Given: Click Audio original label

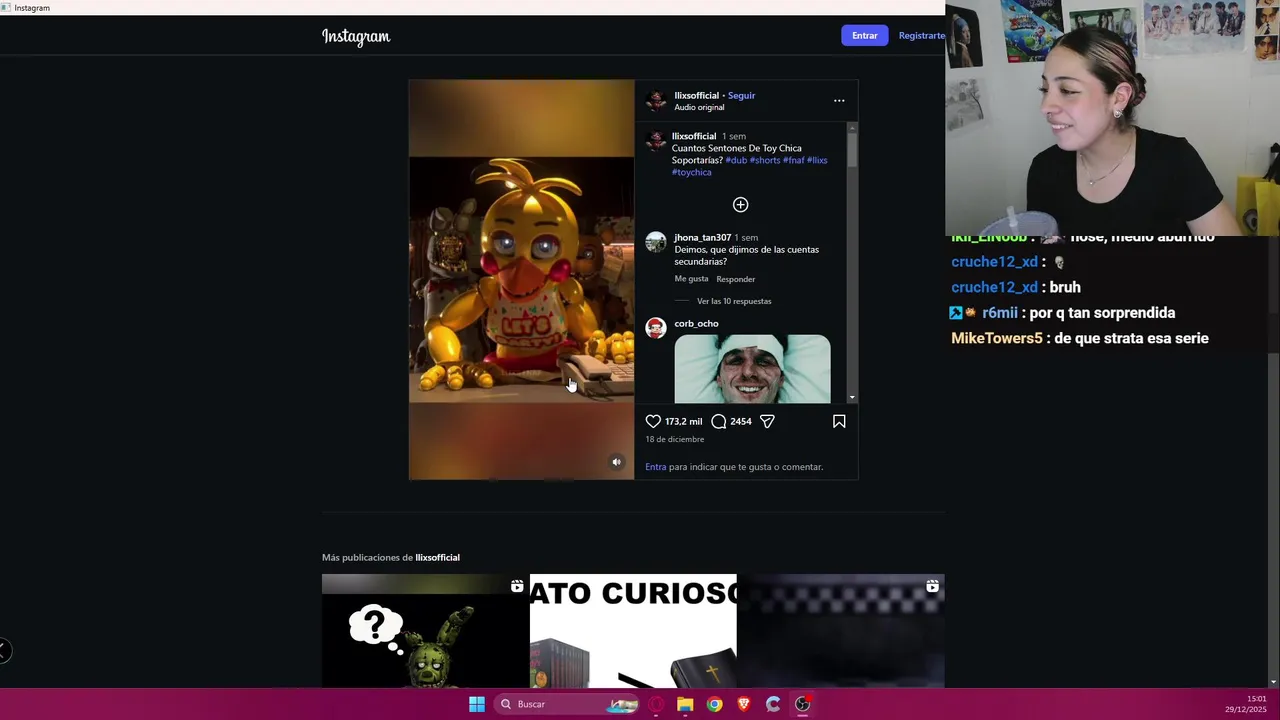Looking at the screenshot, I should (x=699, y=107).
